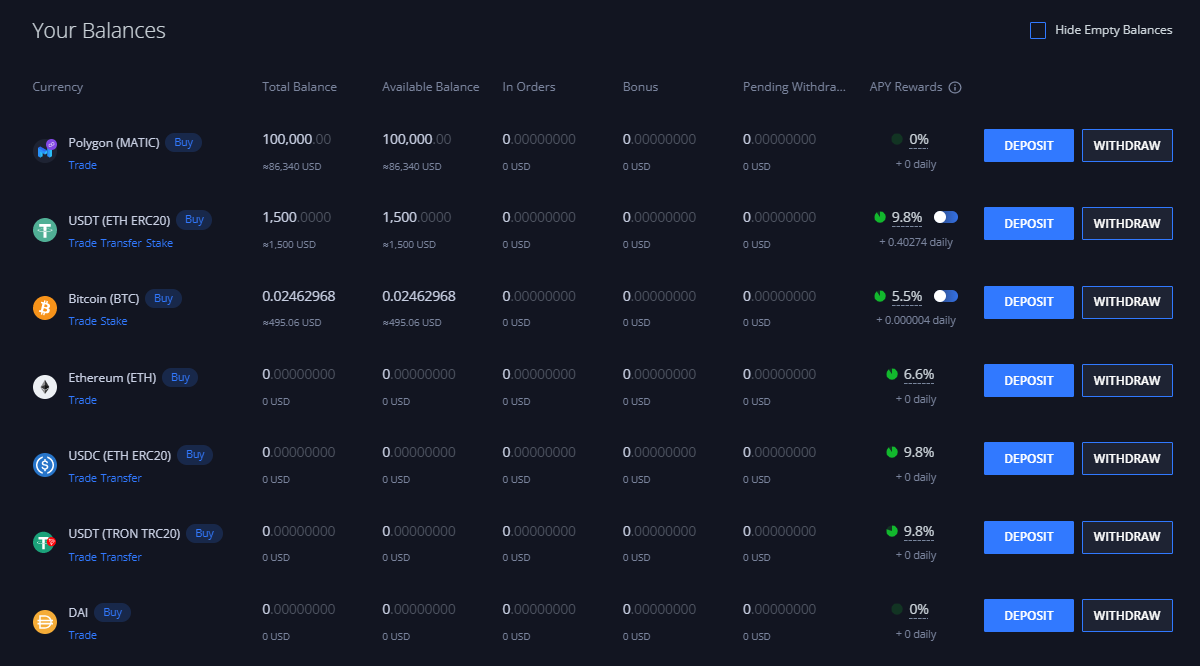Click the DAI coin icon
Image resolution: width=1200 pixels, height=666 pixels.
[x=45, y=622]
